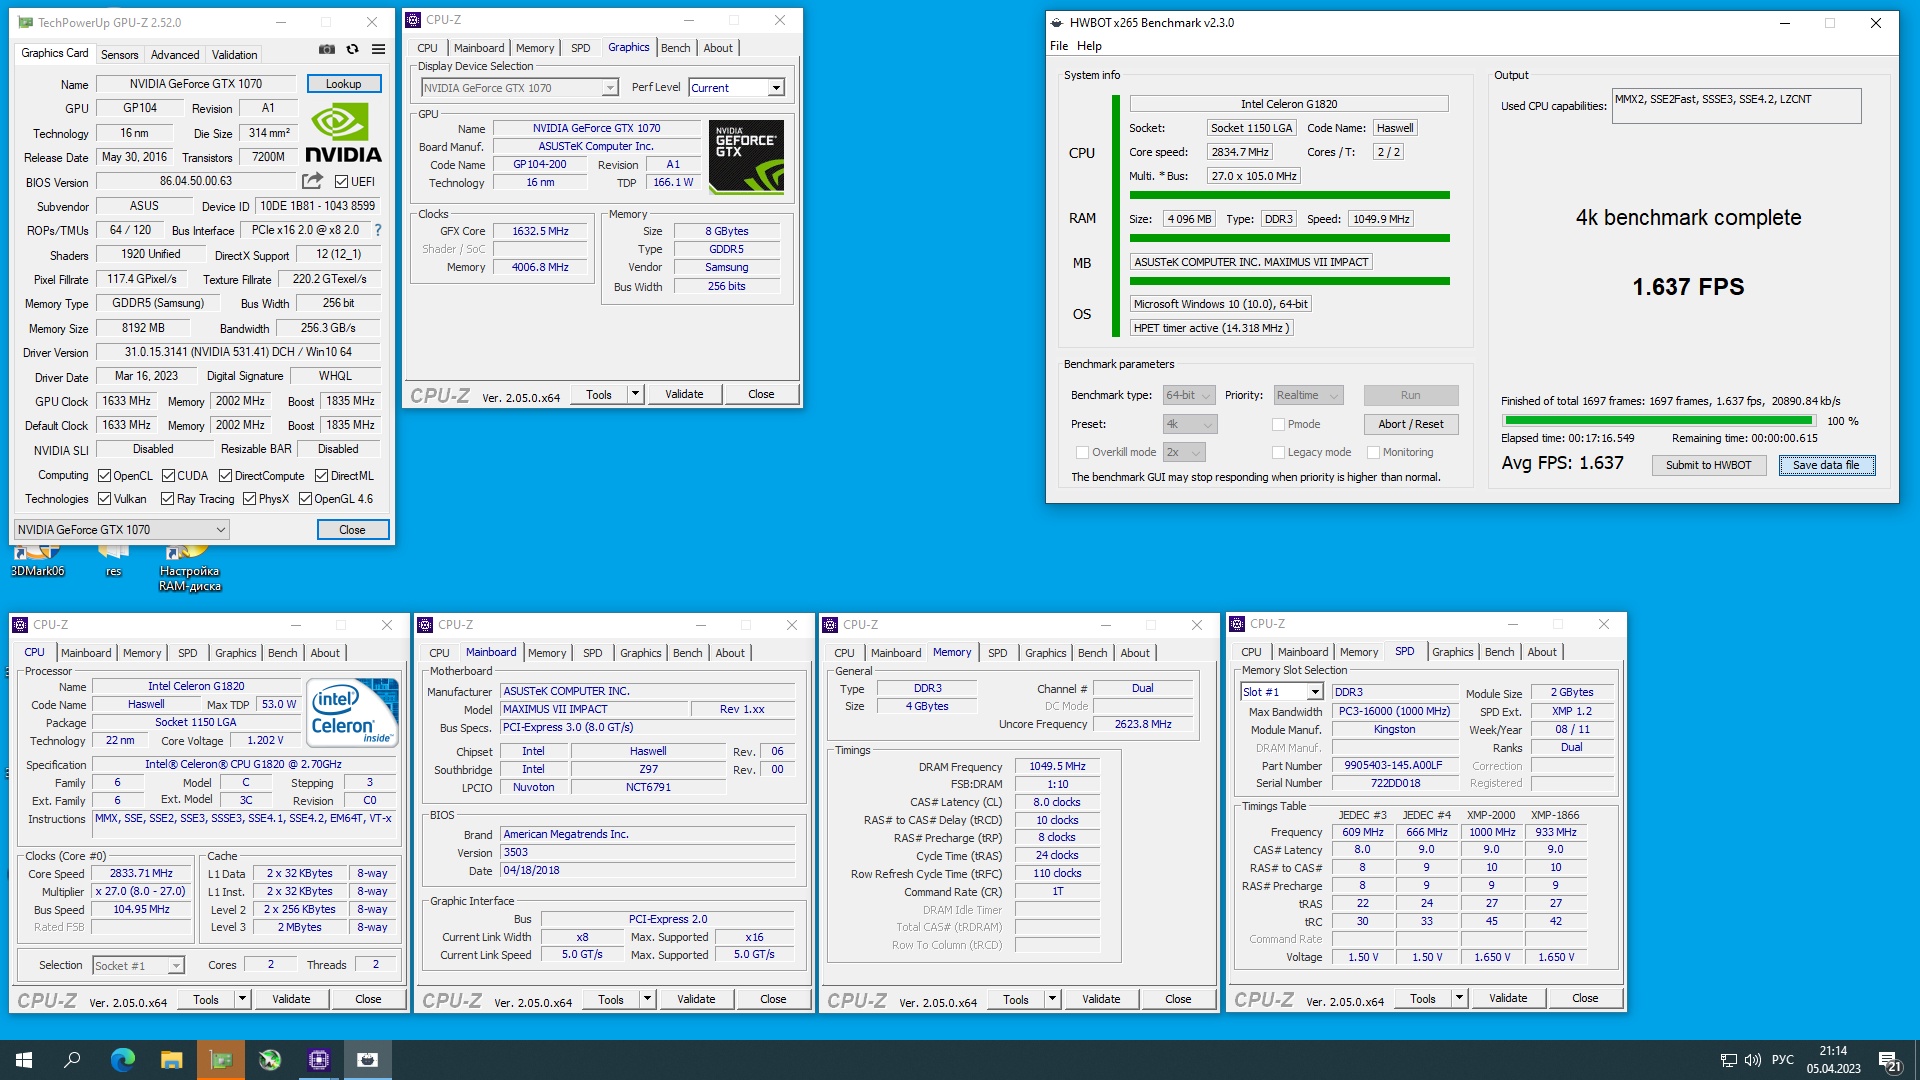The image size is (1920, 1080).
Task: Toggle the Ray Tracing checkbox
Action: click(167, 499)
